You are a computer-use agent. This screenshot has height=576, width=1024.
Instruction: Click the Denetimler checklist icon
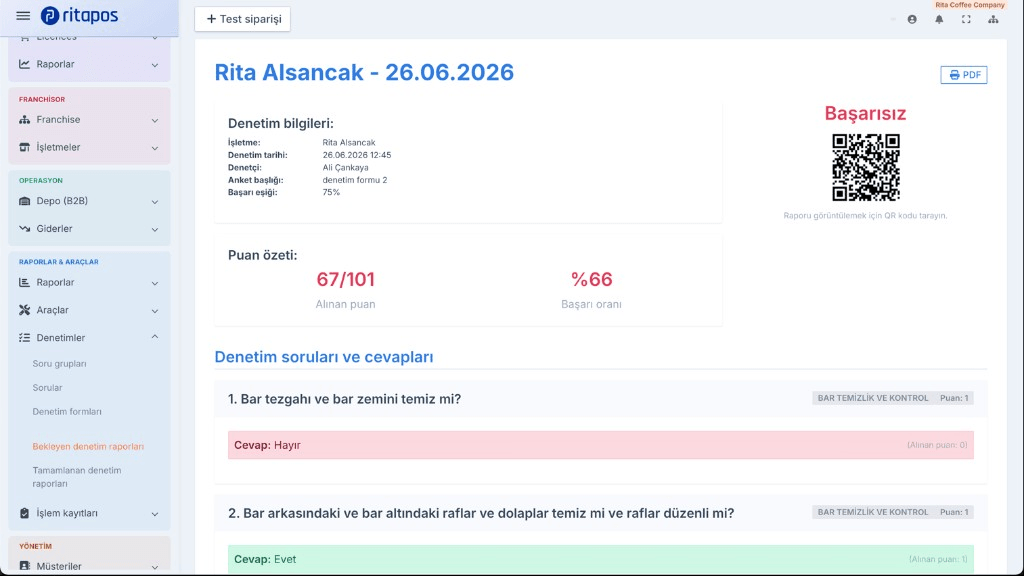pyautogui.click(x=24, y=338)
